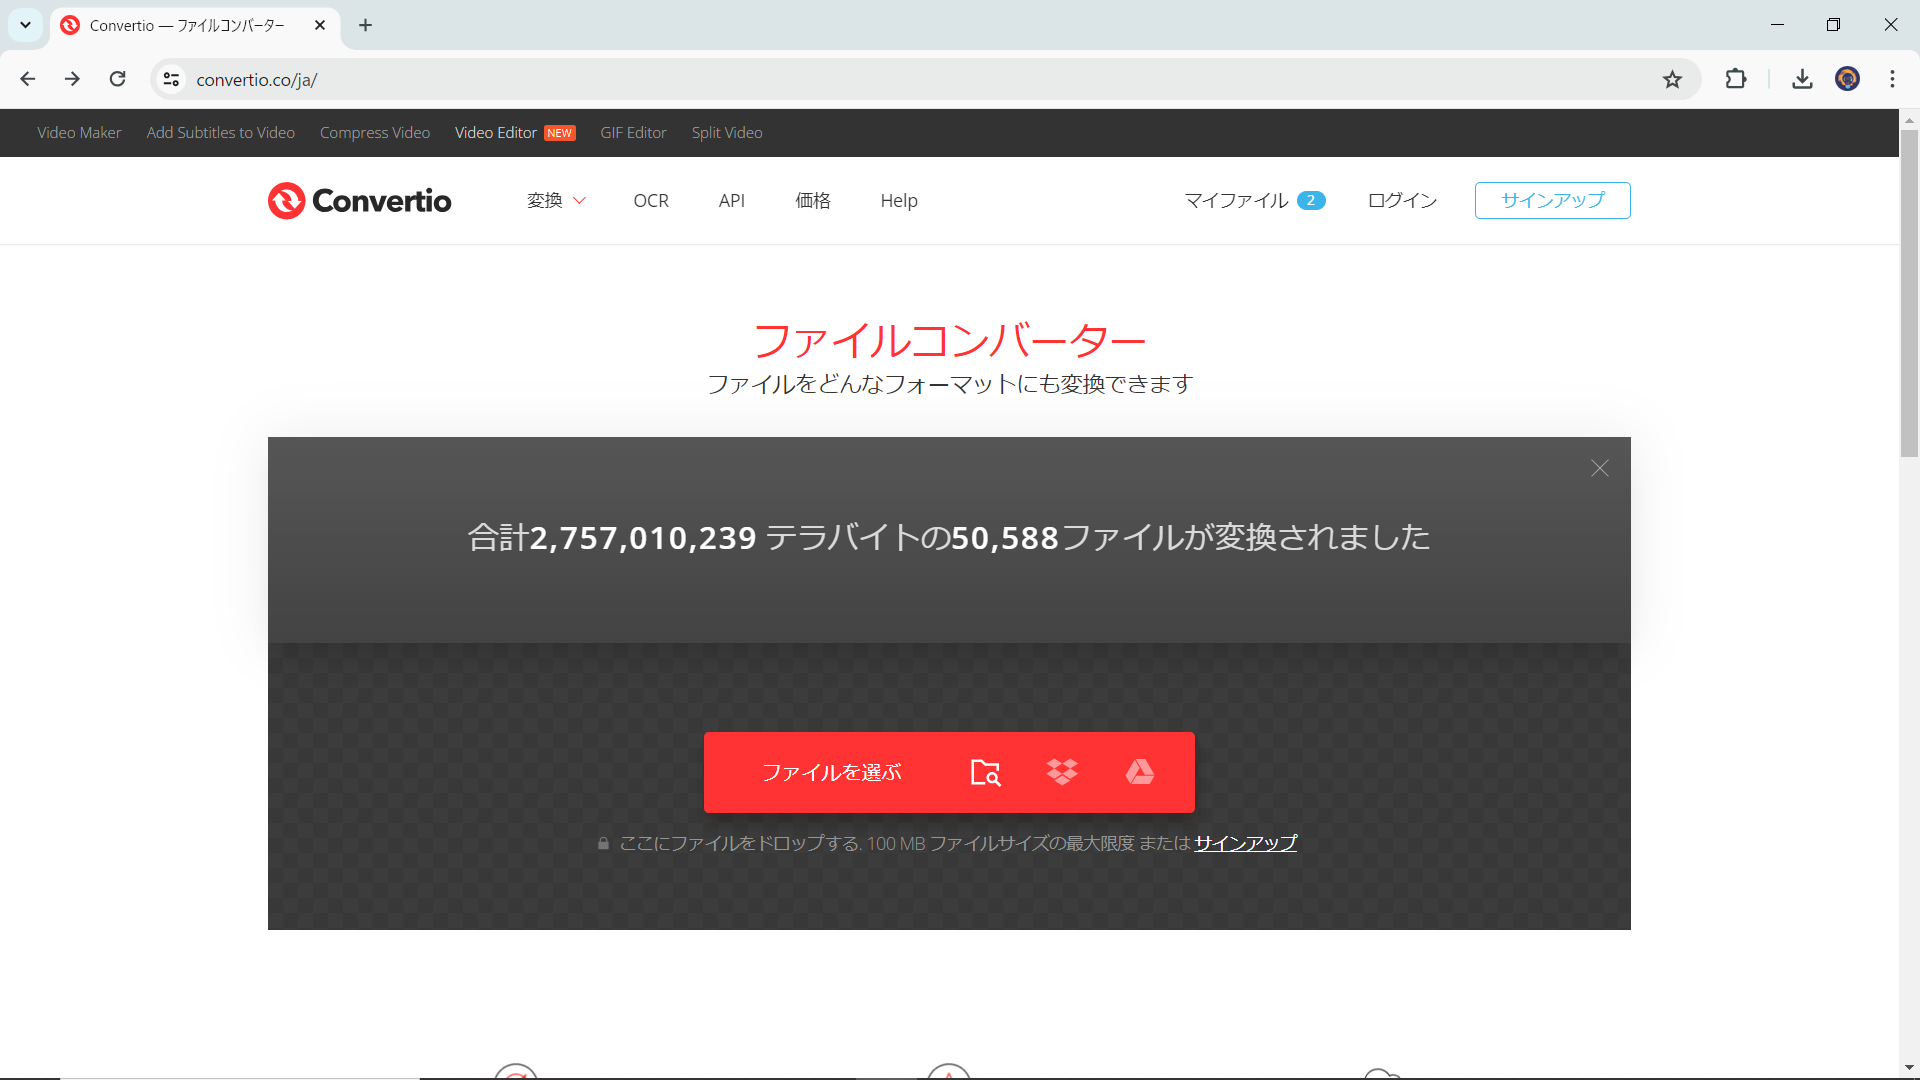Click the ログイン link
1920x1080 pixels.
[x=1402, y=201]
